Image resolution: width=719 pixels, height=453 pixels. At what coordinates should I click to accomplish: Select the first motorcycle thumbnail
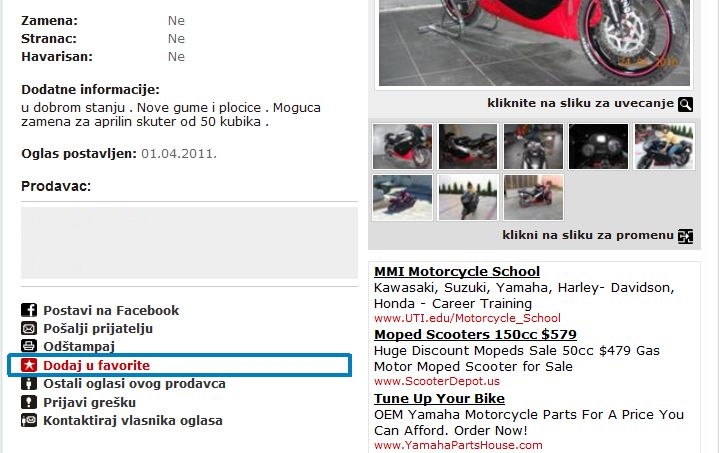point(402,147)
